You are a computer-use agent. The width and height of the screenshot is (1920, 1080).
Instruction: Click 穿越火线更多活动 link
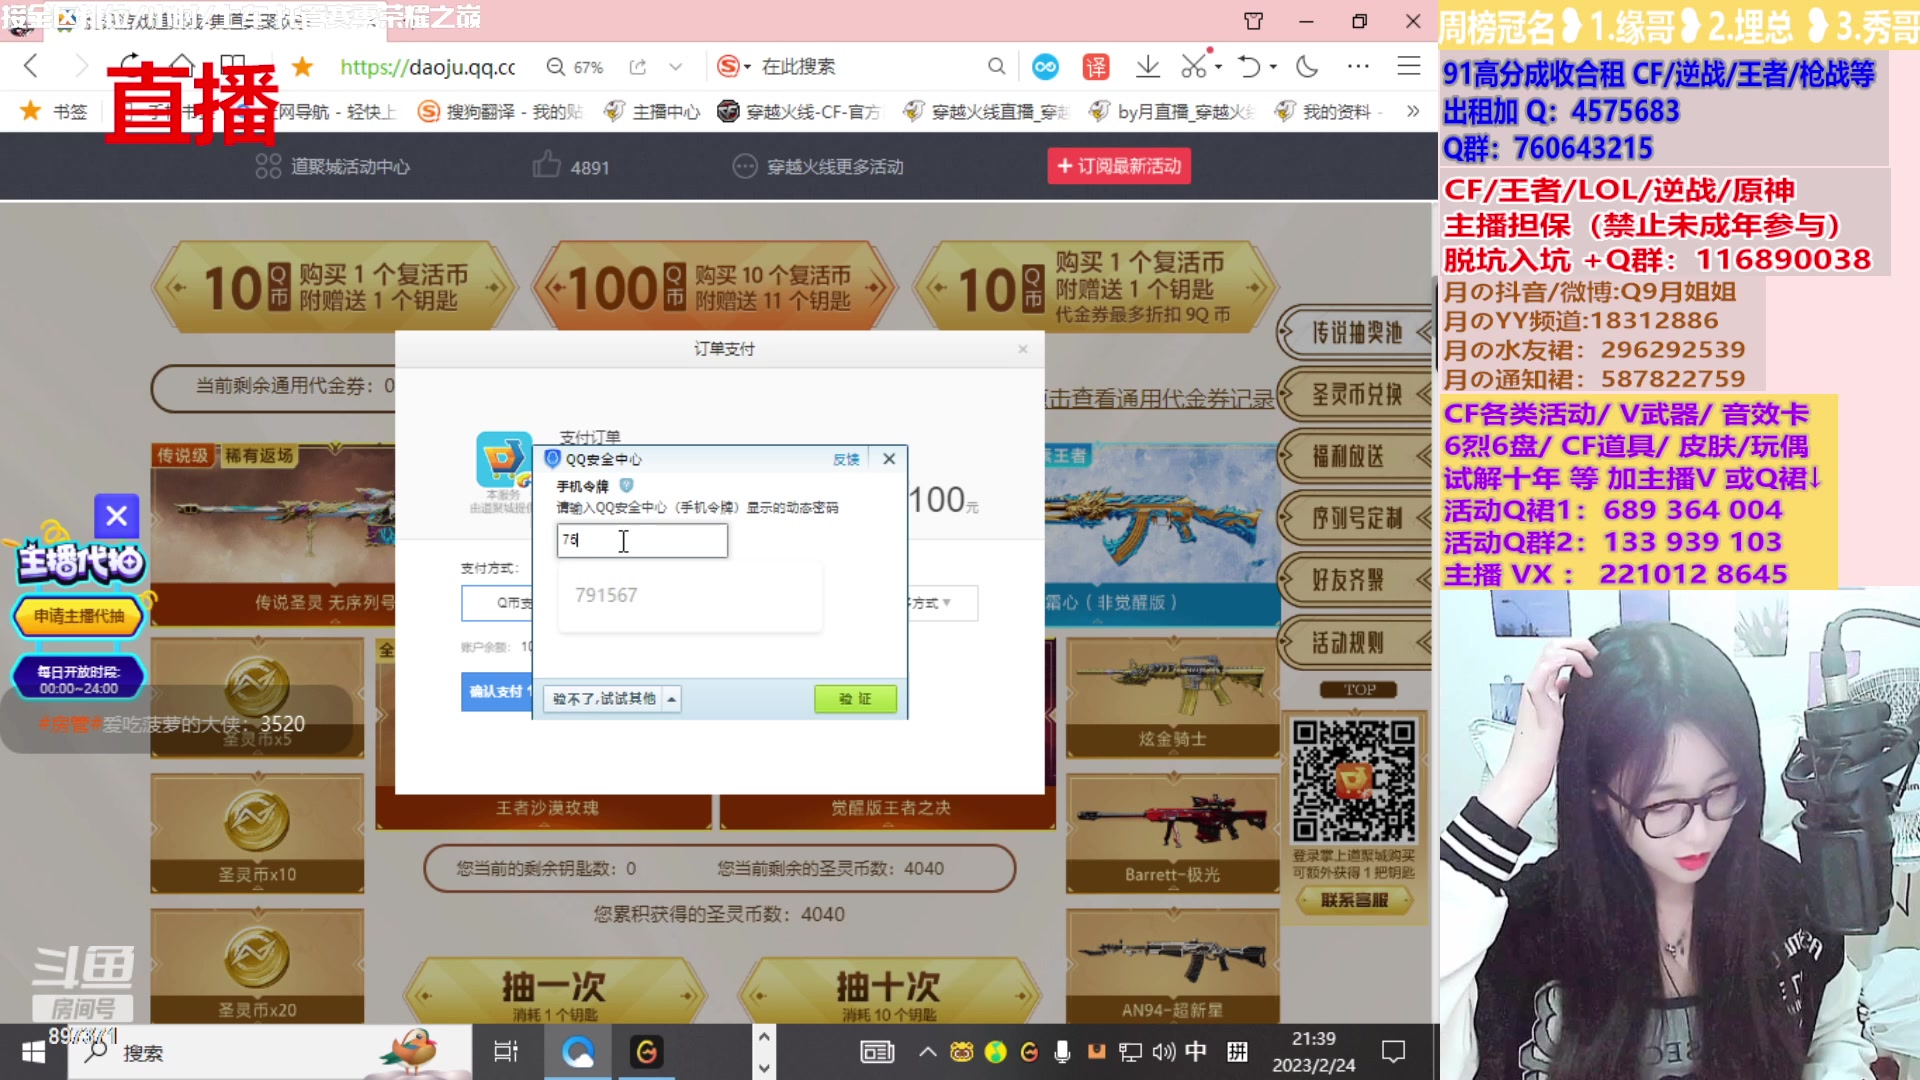tap(818, 167)
